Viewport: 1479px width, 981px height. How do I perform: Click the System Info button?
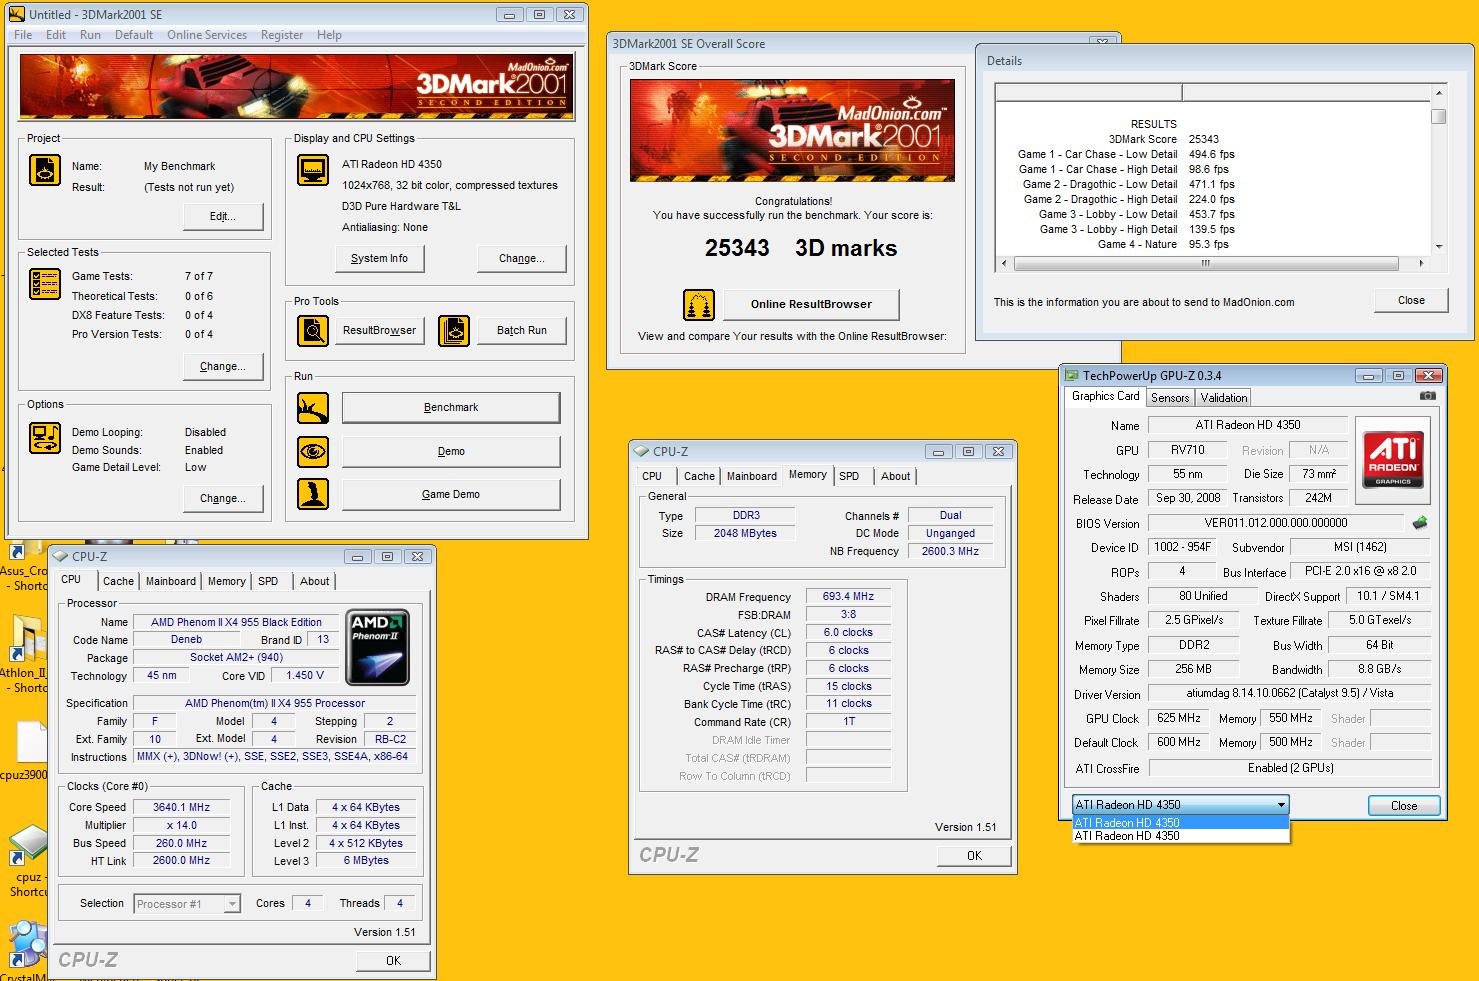(379, 258)
